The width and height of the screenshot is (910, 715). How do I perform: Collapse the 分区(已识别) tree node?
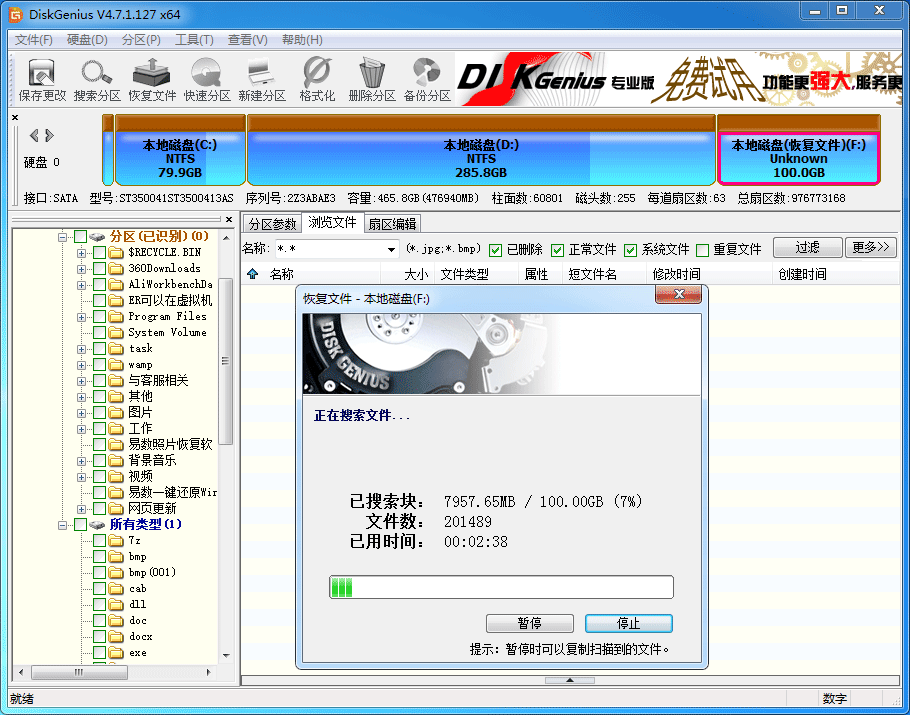click(x=62, y=237)
